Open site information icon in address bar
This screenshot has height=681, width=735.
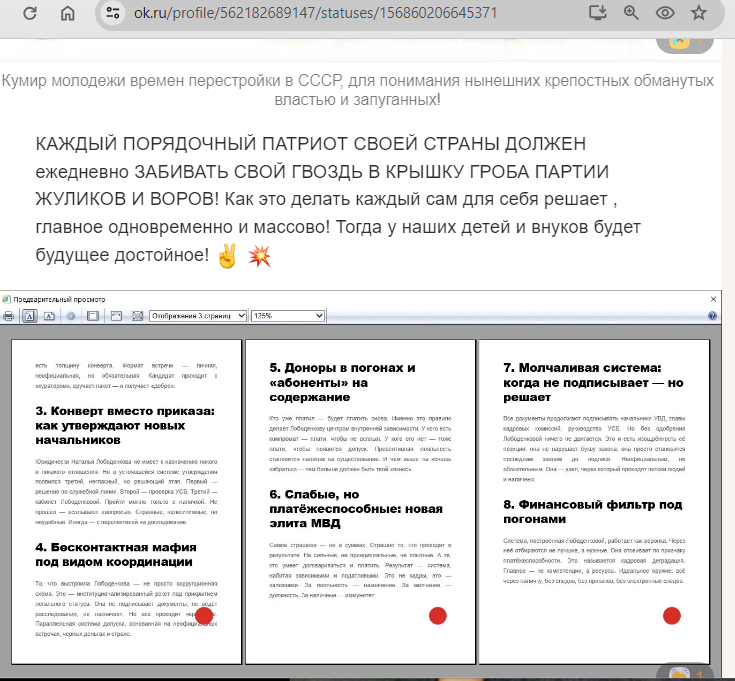(115, 14)
